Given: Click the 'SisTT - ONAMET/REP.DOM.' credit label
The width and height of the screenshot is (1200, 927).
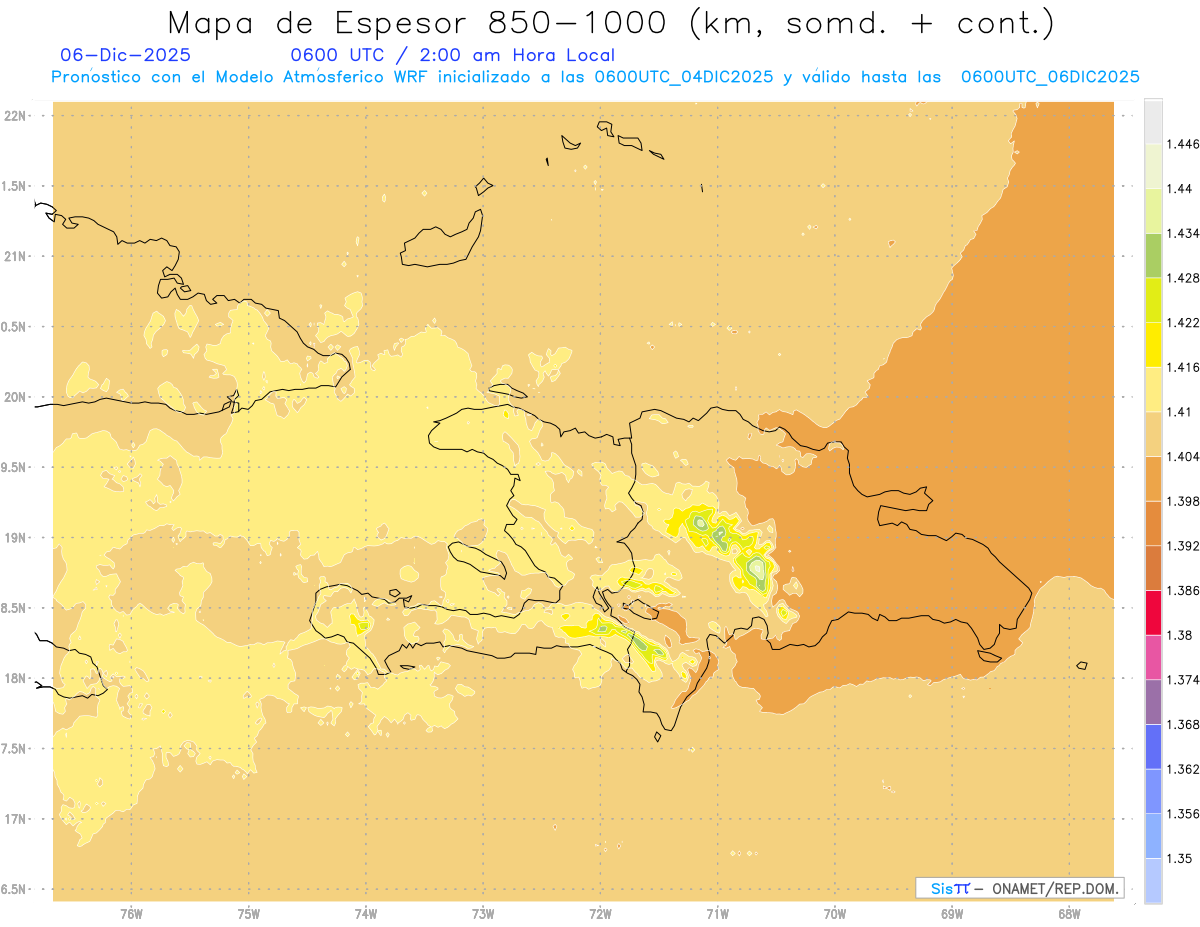Looking at the screenshot, I should [1020, 888].
